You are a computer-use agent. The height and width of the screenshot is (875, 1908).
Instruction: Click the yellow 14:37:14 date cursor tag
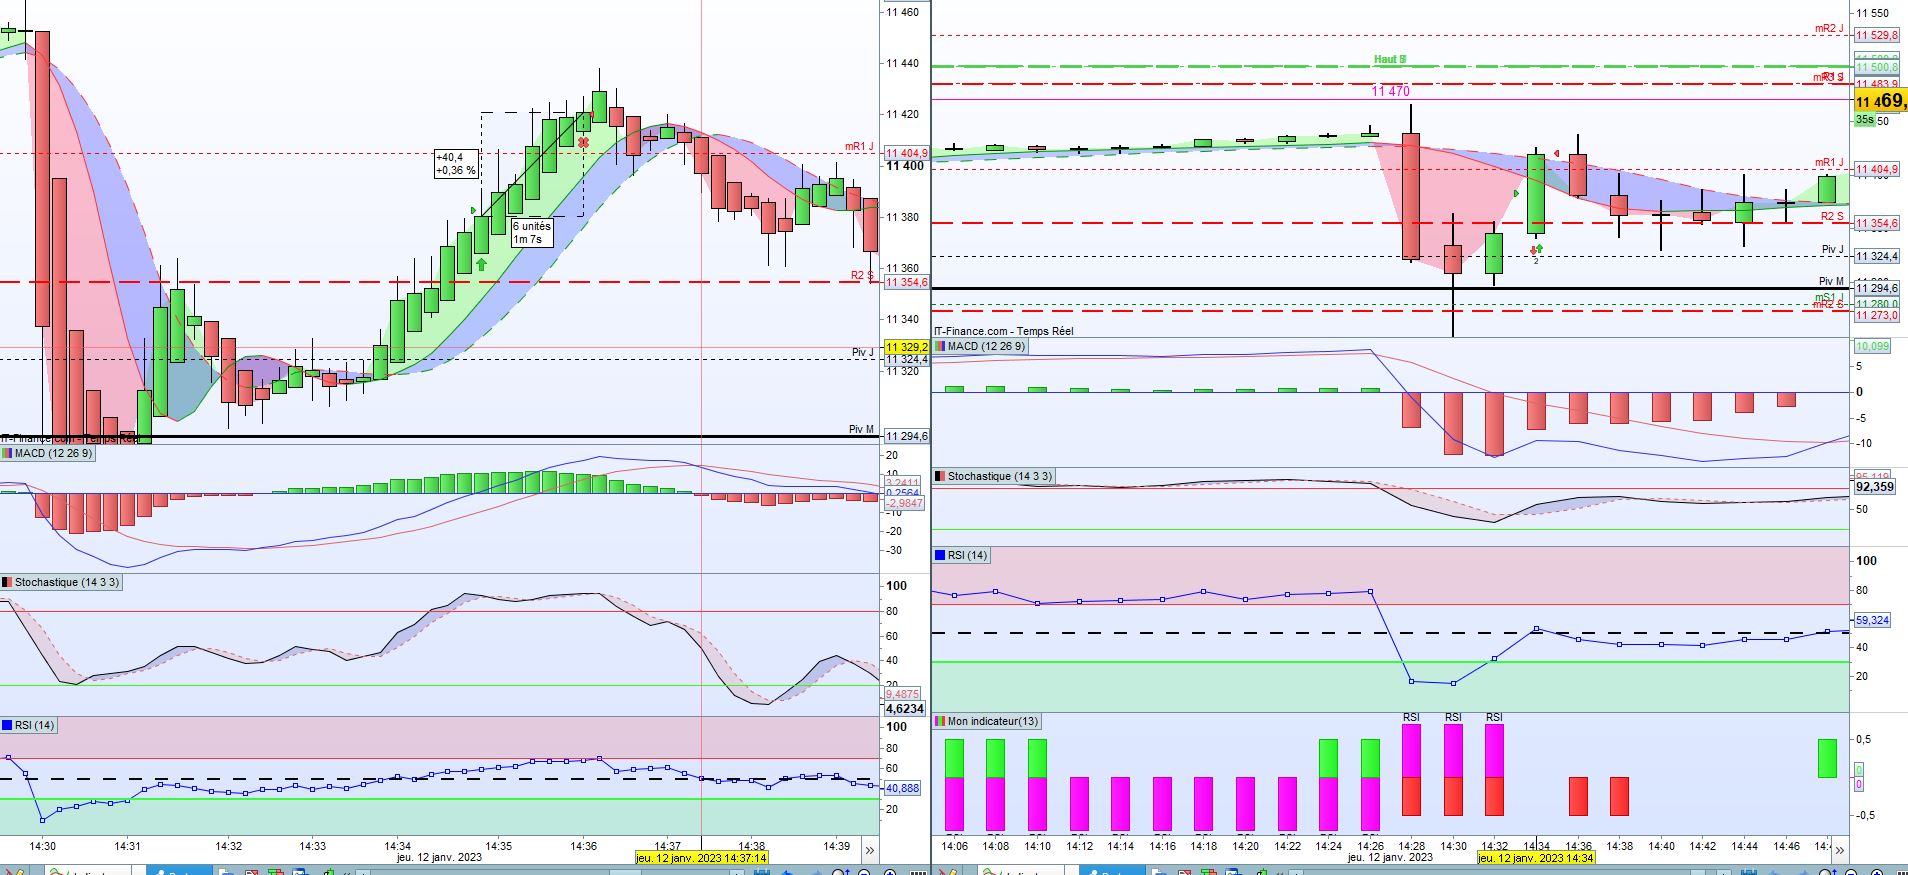701,858
